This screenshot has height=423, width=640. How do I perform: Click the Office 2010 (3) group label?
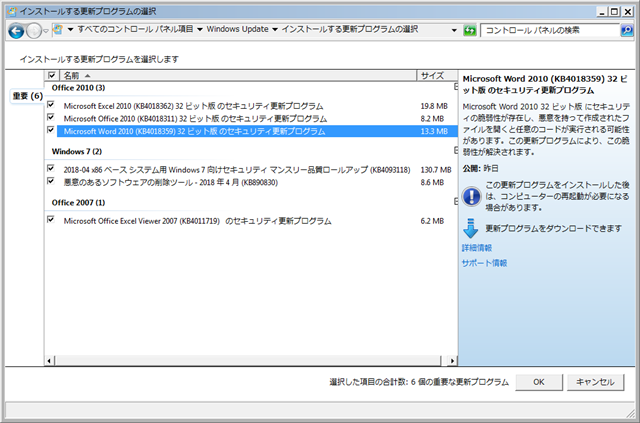tap(78, 88)
